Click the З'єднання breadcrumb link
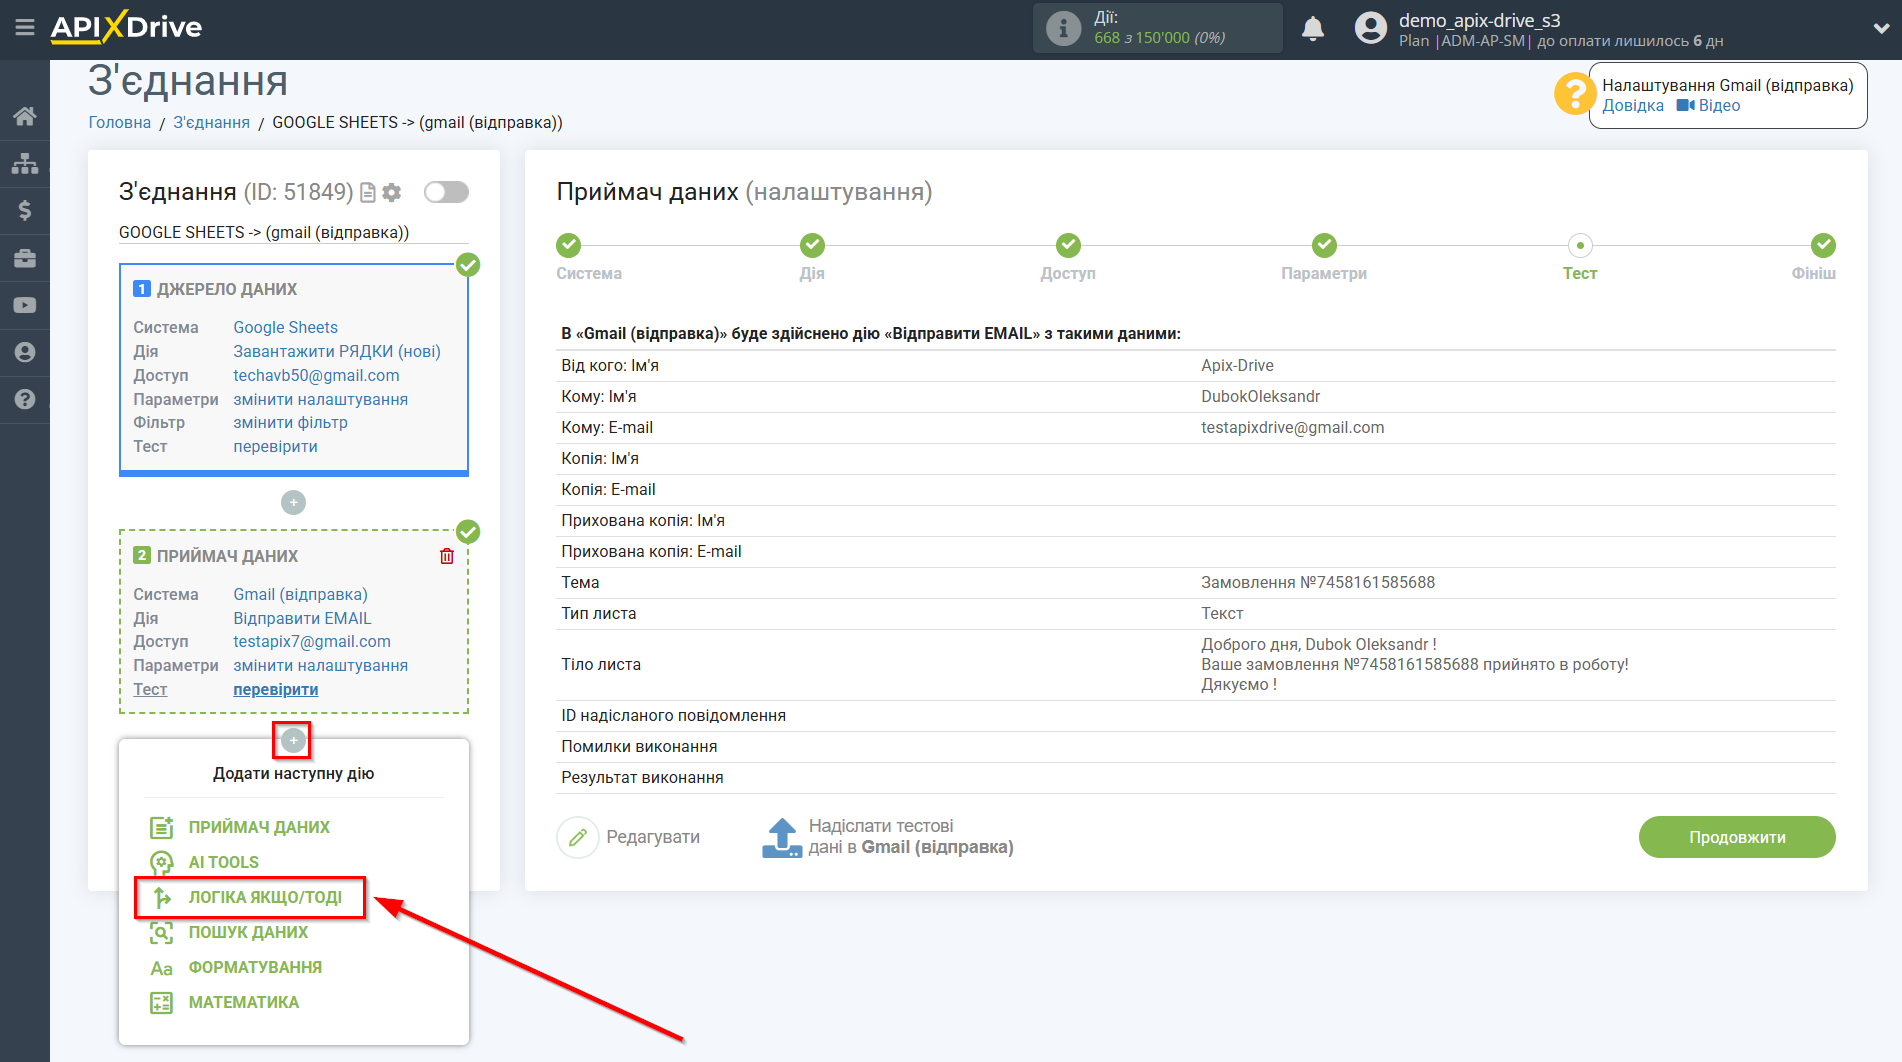This screenshot has height=1062, width=1902. (x=212, y=122)
